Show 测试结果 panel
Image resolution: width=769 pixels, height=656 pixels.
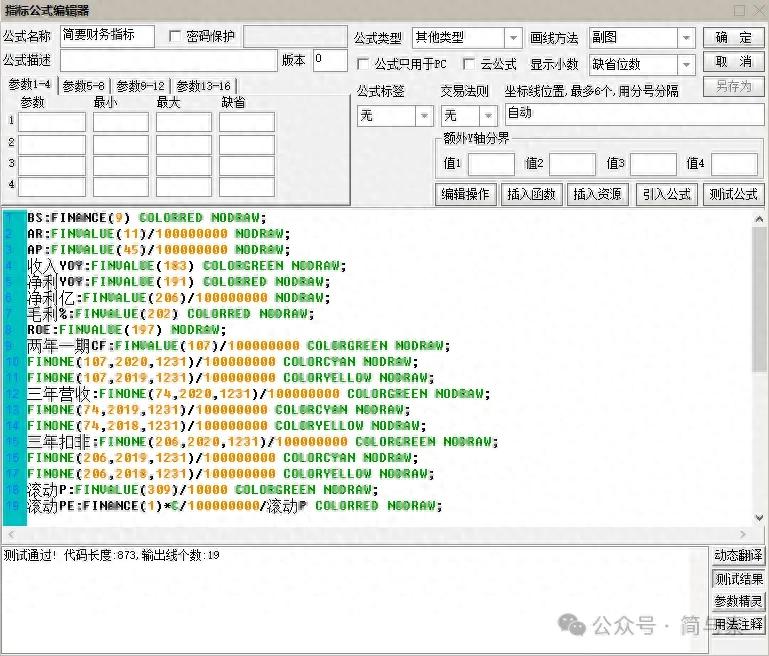(738, 579)
